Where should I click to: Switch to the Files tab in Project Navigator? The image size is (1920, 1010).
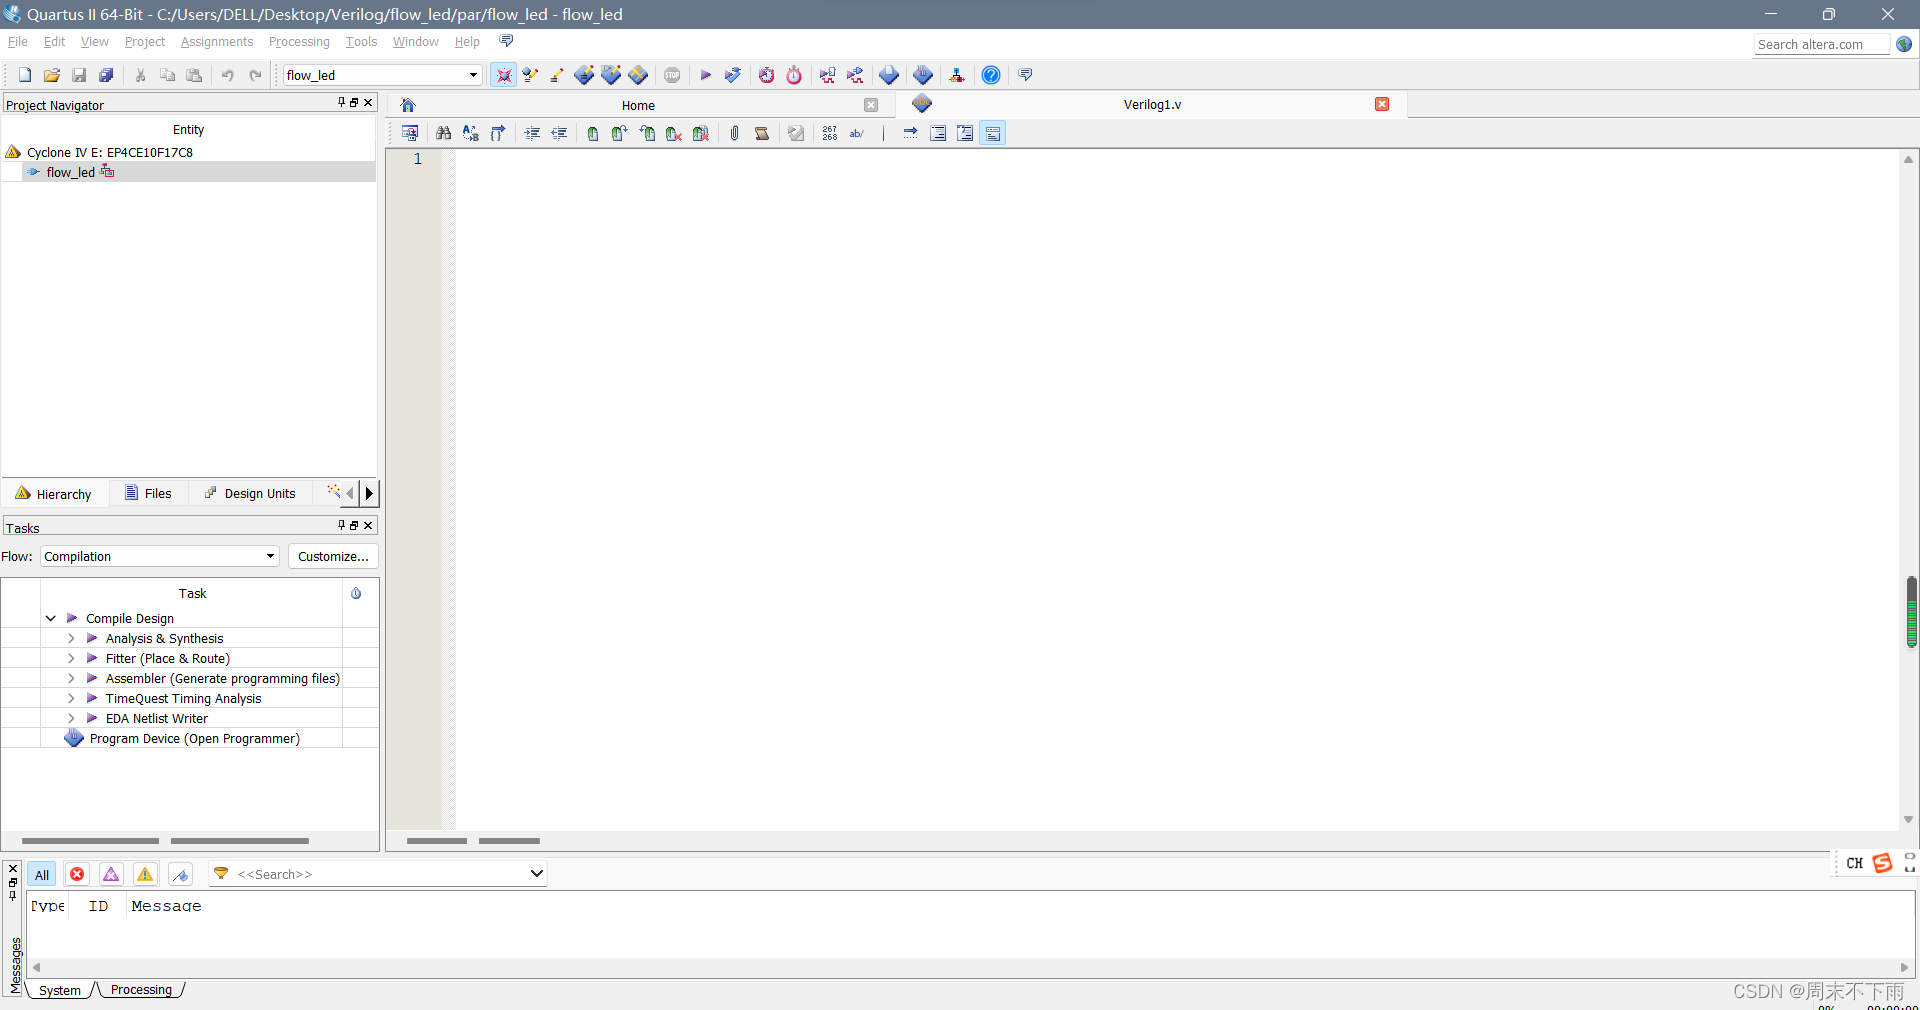148,493
